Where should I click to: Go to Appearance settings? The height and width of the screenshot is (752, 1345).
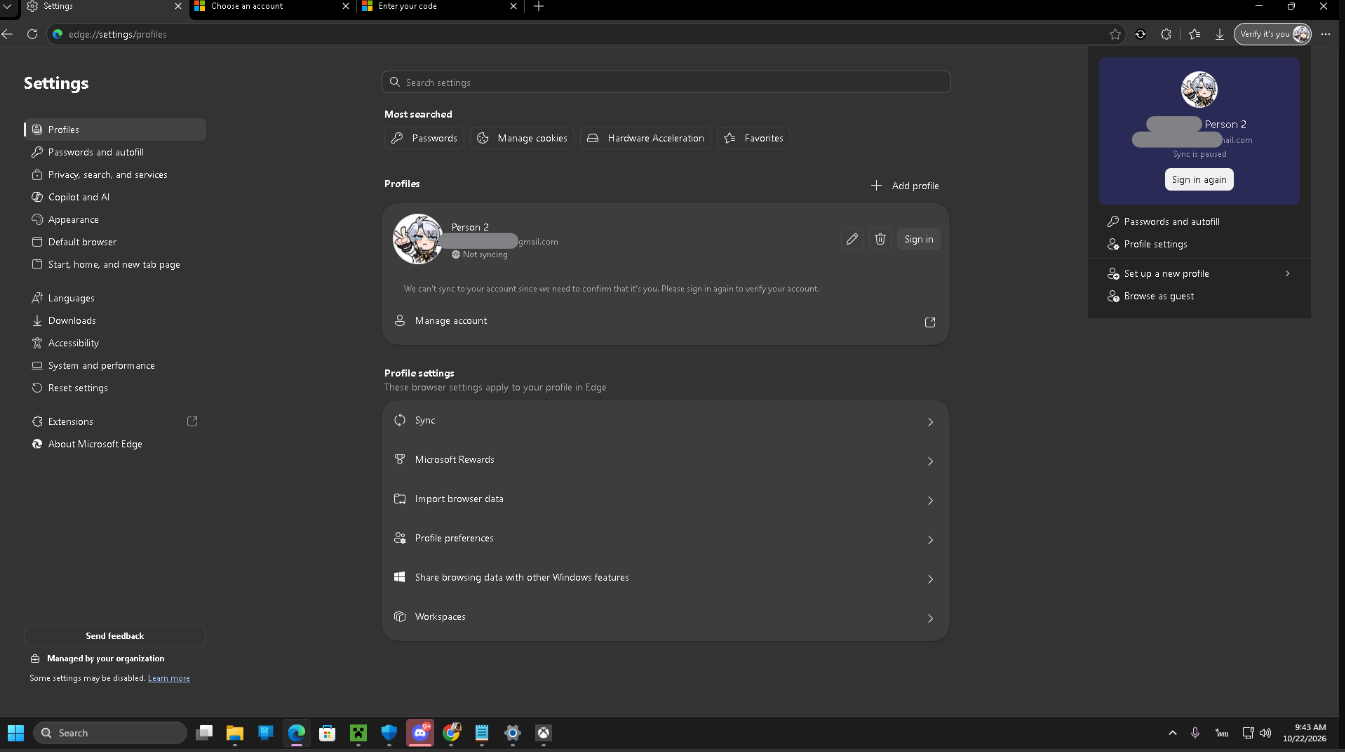(115, 220)
